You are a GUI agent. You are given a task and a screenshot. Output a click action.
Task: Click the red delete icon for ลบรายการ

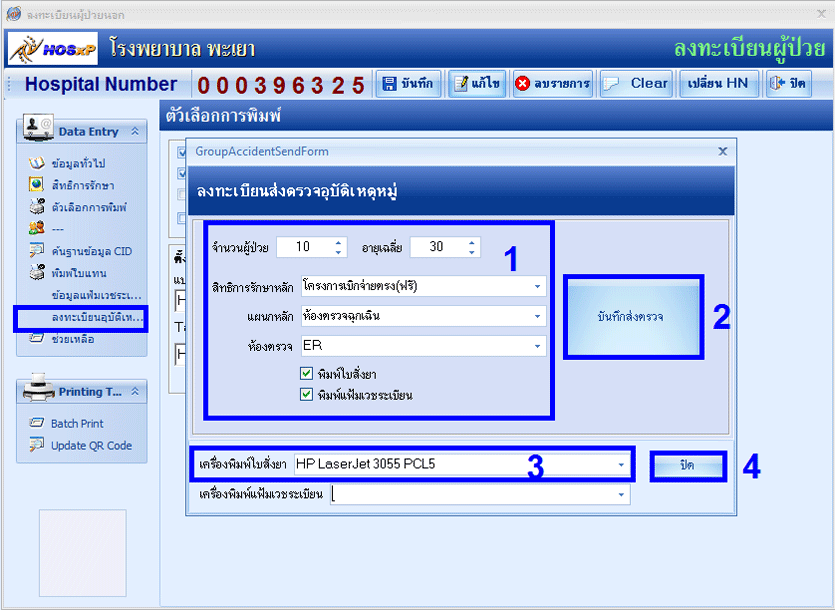pos(523,84)
